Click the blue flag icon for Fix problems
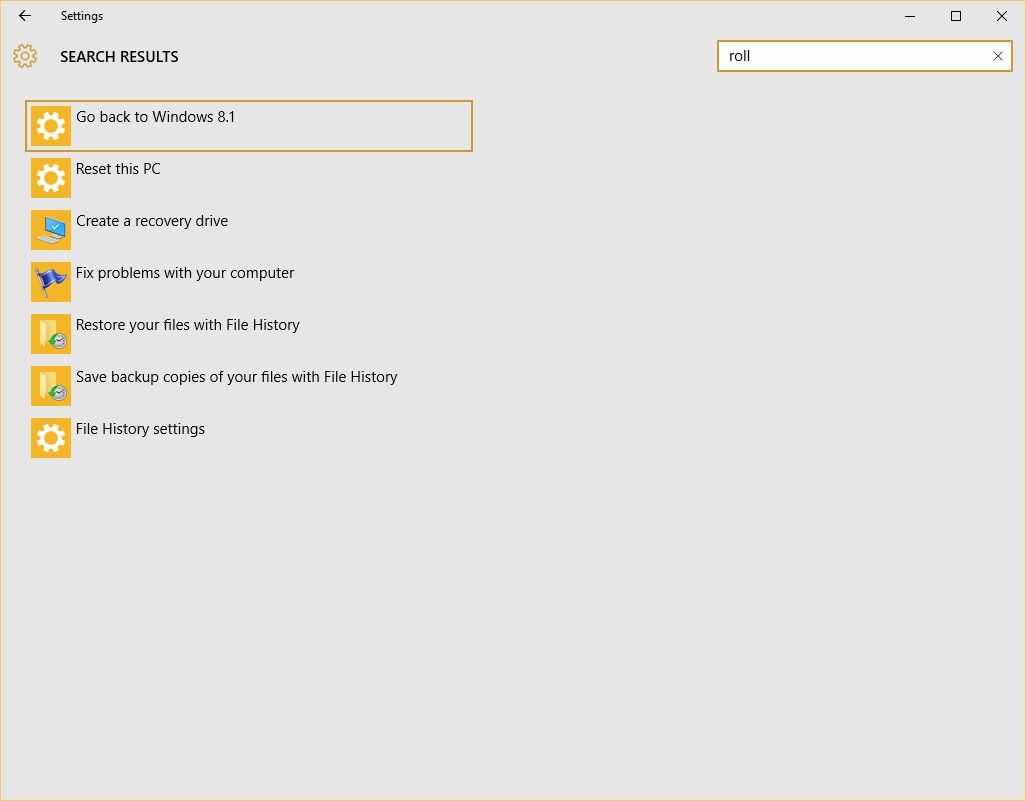This screenshot has height=801, width=1026. point(50,282)
